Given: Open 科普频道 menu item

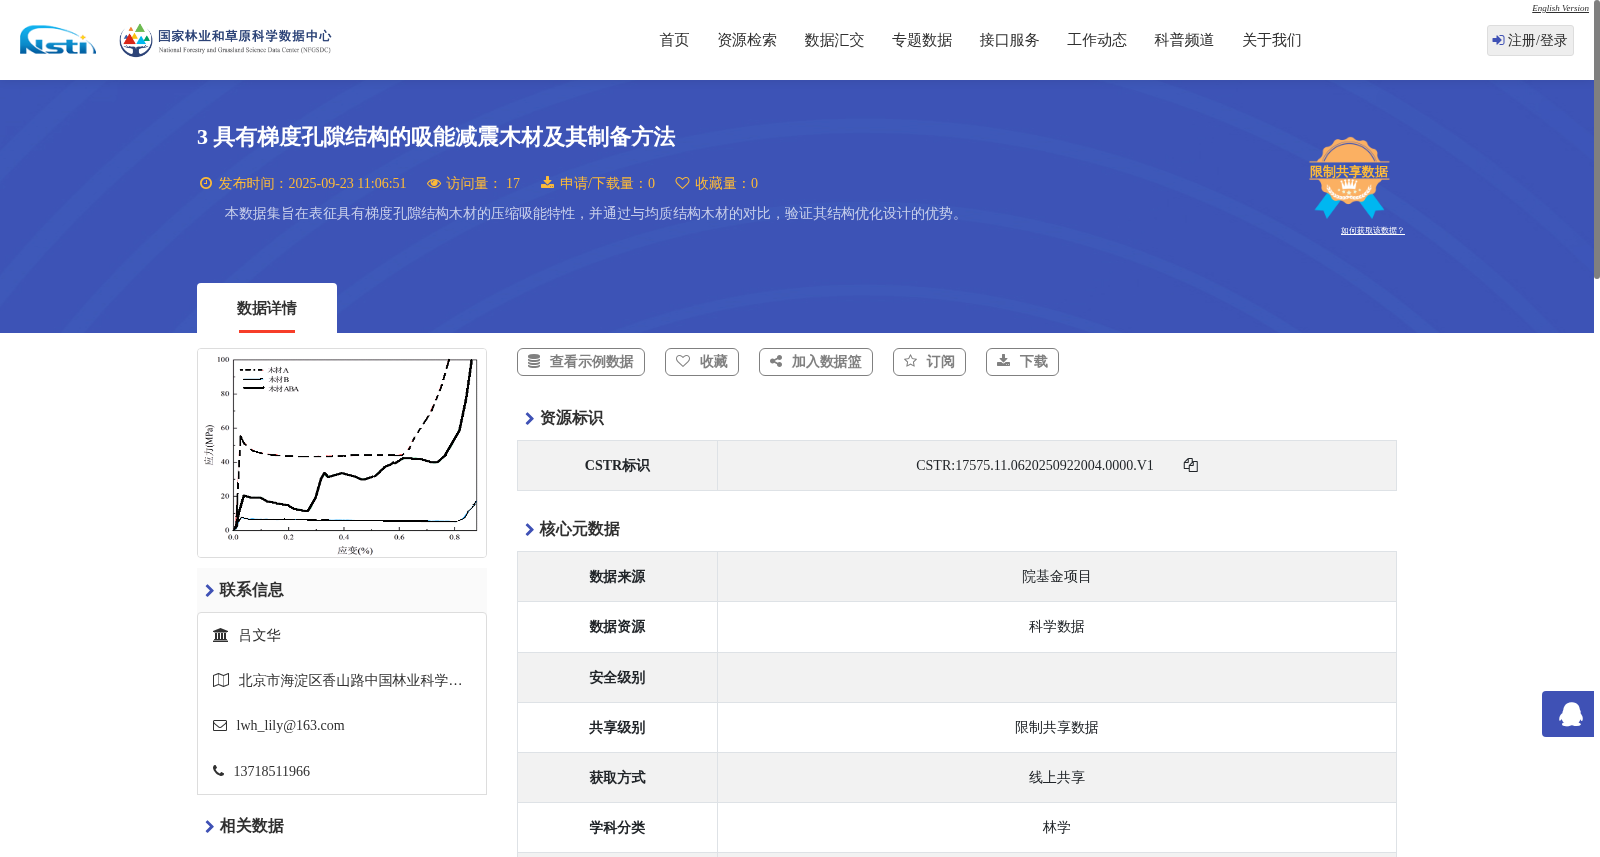Looking at the screenshot, I should coord(1184,40).
